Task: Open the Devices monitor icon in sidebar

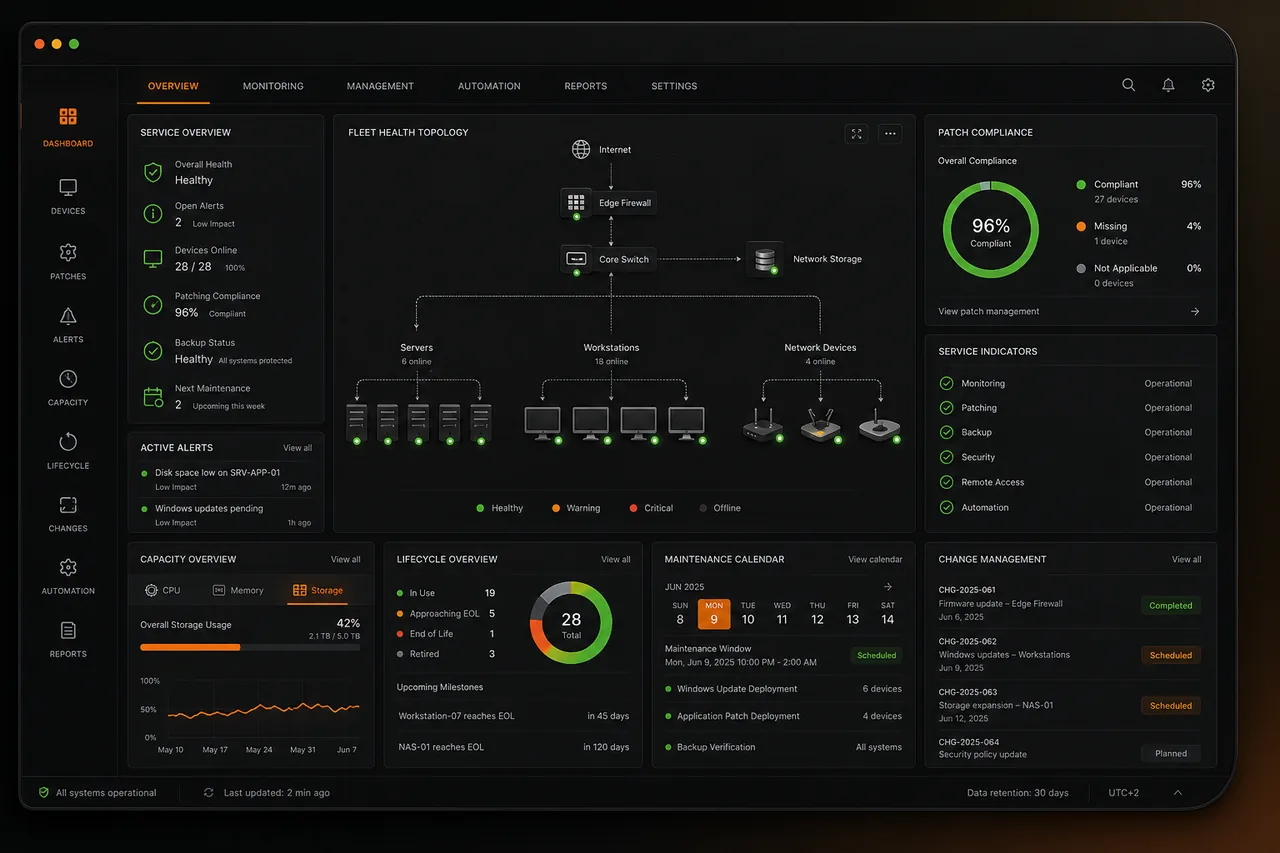Action: 68,187
